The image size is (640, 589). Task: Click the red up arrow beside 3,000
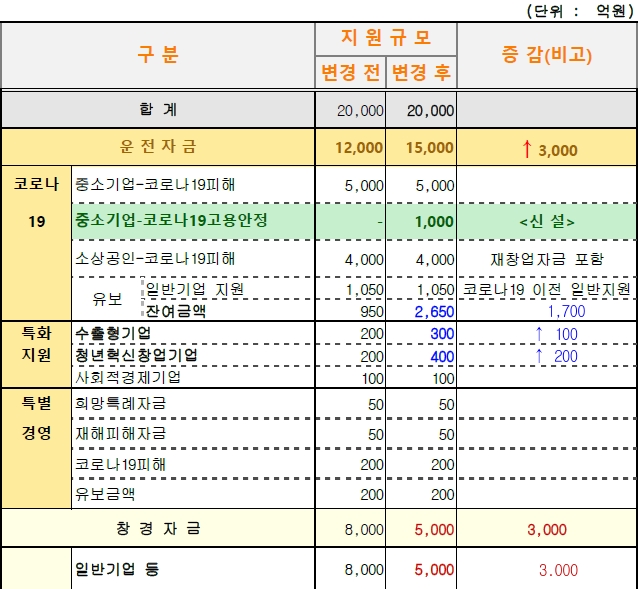pyautogui.click(x=527, y=149)
